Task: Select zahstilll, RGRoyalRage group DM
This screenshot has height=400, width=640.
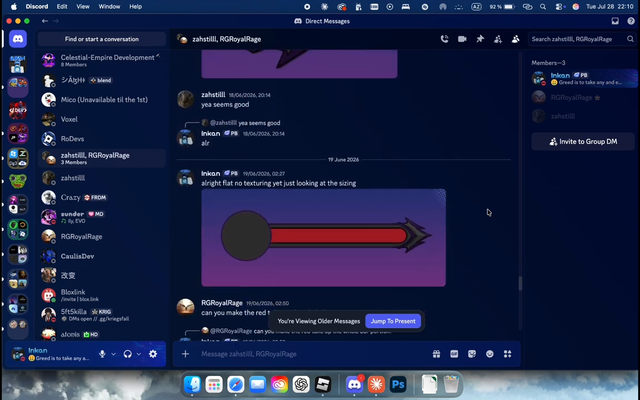Action: coord(102,158)
